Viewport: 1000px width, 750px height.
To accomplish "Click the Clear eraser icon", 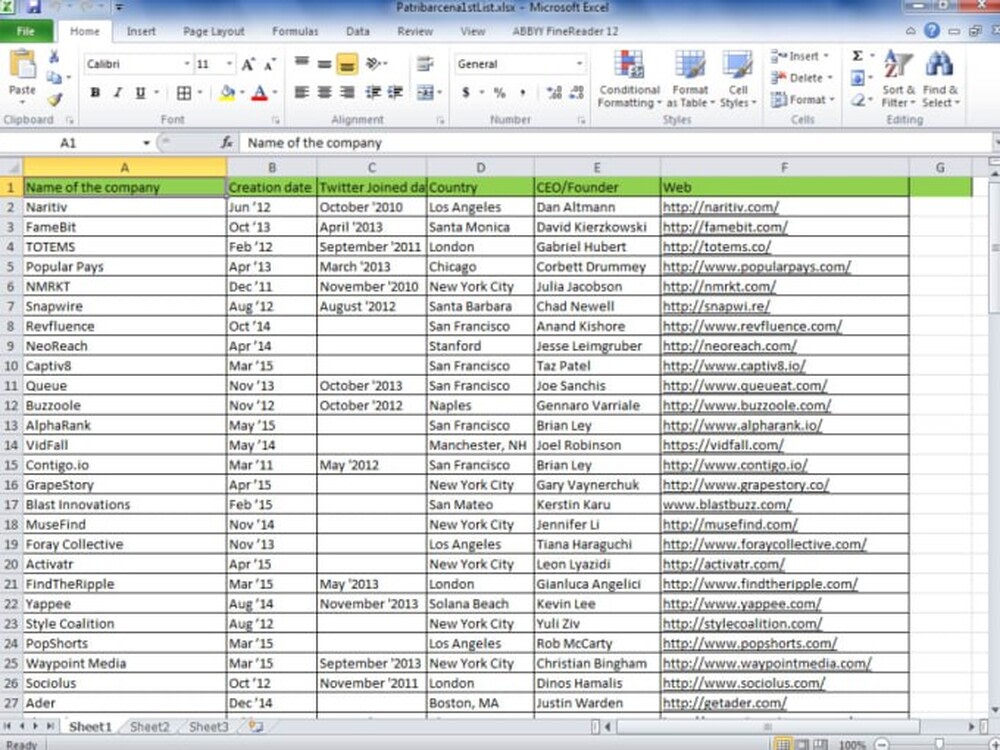I will click(x=858, y=99).
